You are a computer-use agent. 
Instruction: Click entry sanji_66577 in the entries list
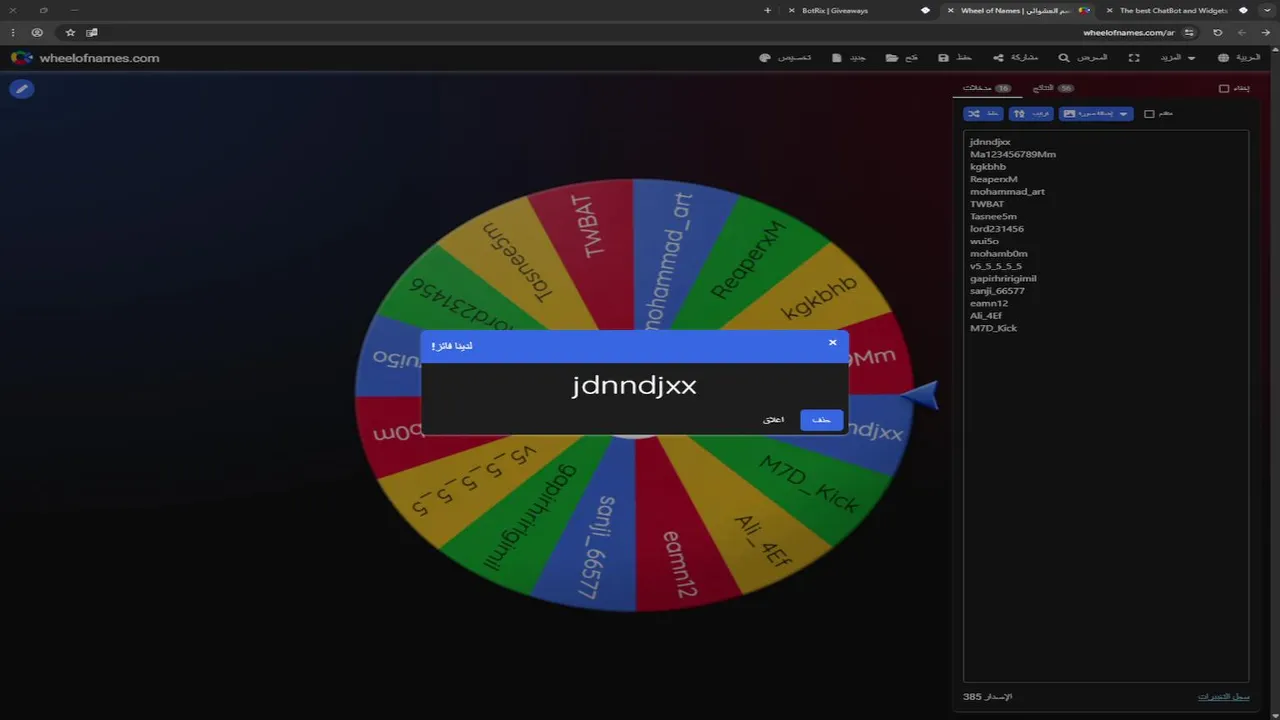pyautogui.click(x=997, y=291)
